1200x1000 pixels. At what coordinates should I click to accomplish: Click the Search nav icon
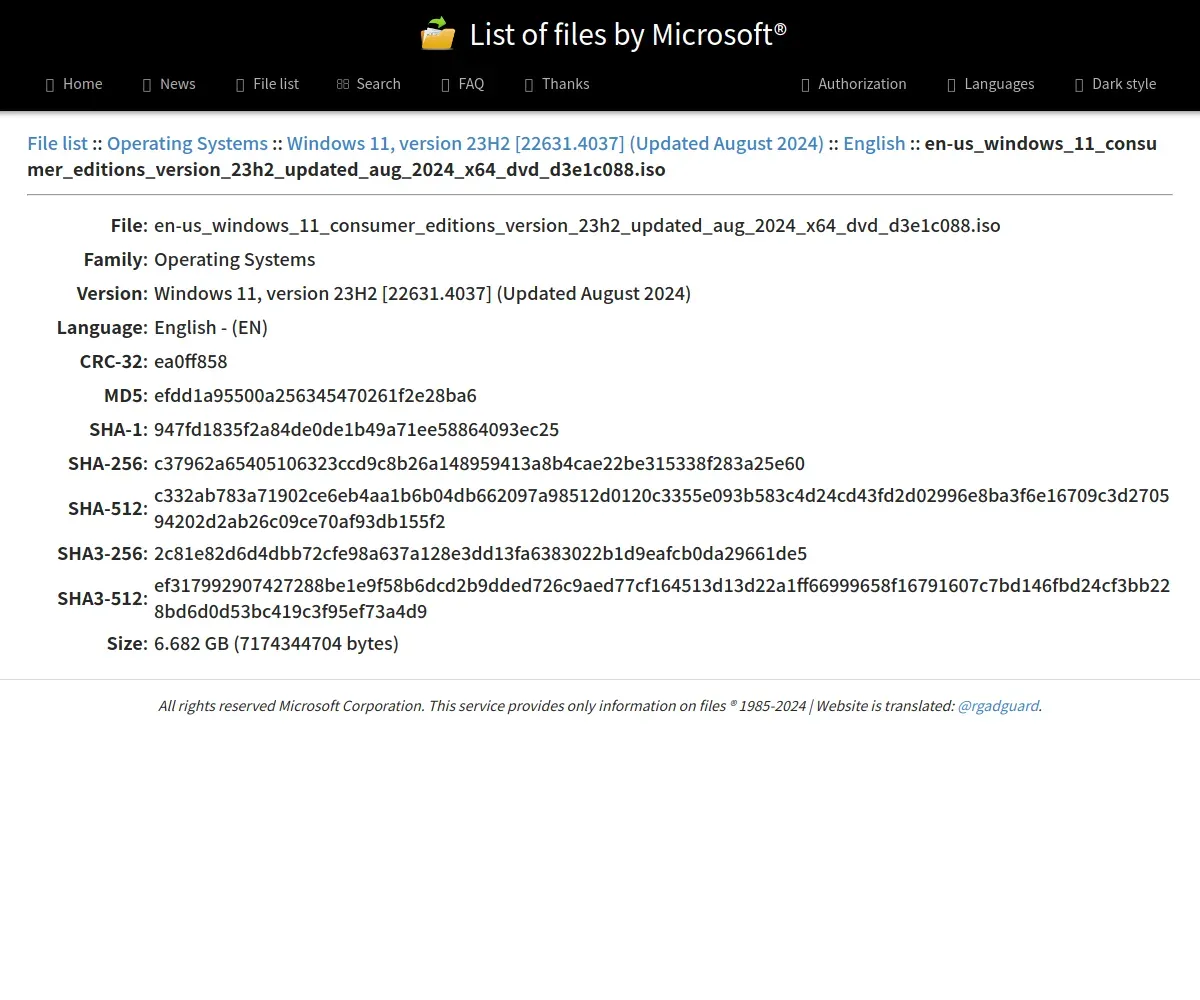pos(343,85)
